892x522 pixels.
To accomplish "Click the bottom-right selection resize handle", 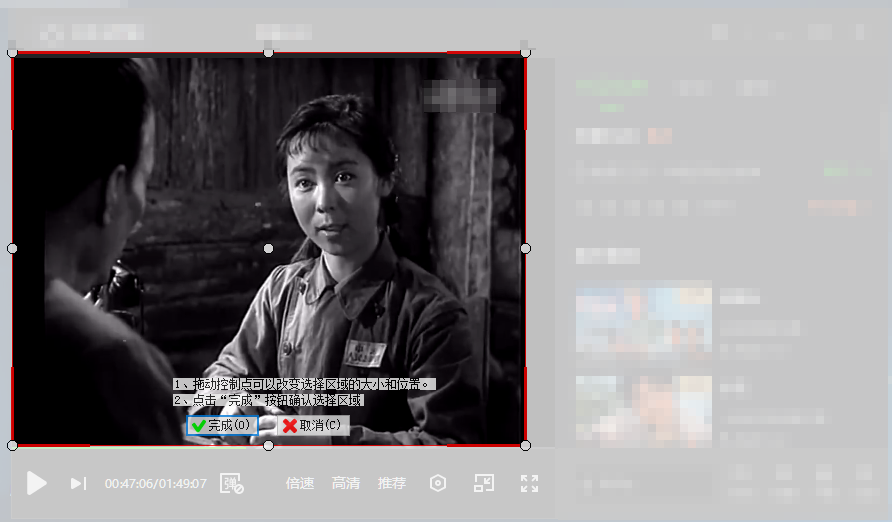I will 525,445.
